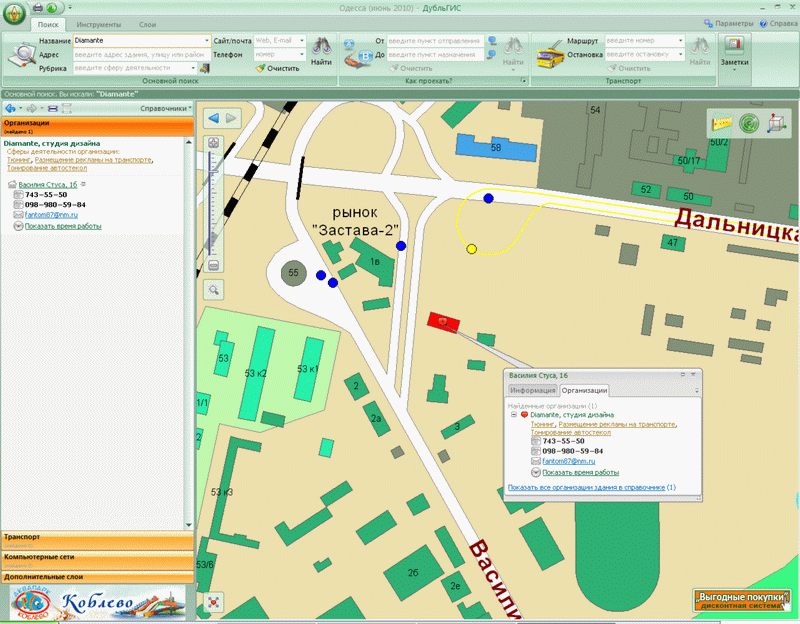This screenshot has height=624, width=800.
Task: Switch to Организации tab in building popup
Action: click(x=584, y=390)
